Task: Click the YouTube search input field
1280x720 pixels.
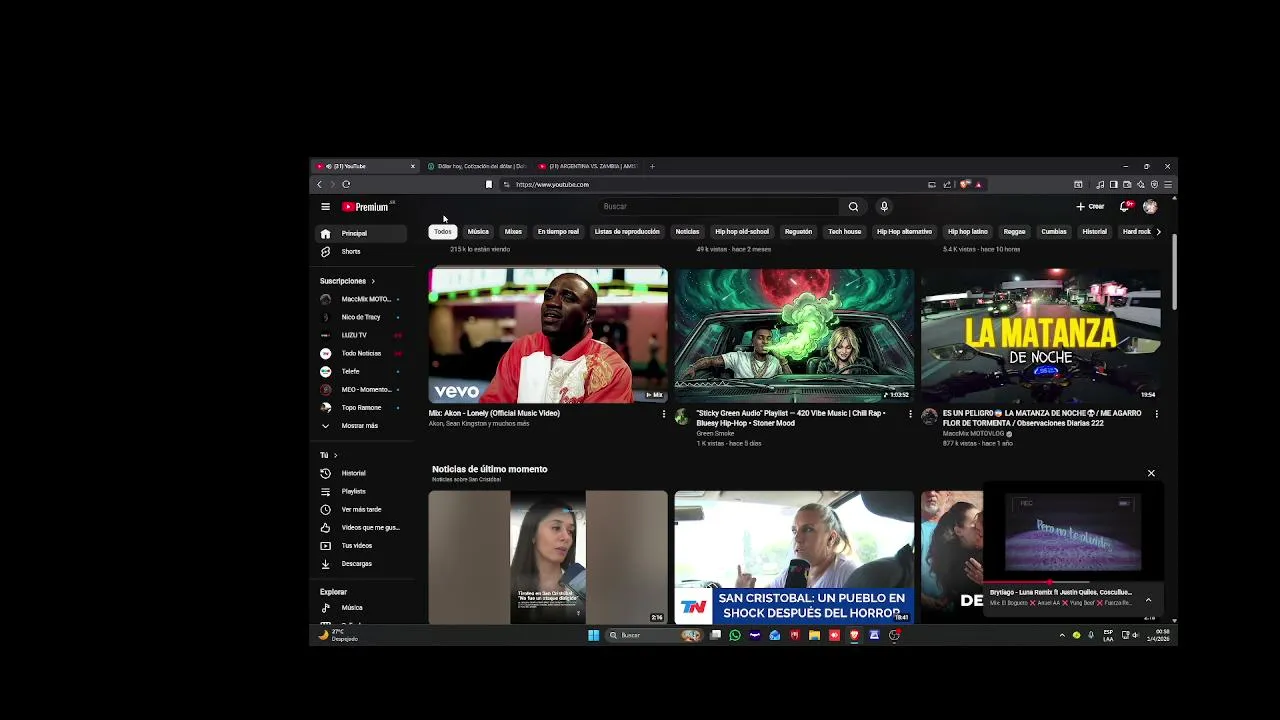Action: click(x=718, y=207)
